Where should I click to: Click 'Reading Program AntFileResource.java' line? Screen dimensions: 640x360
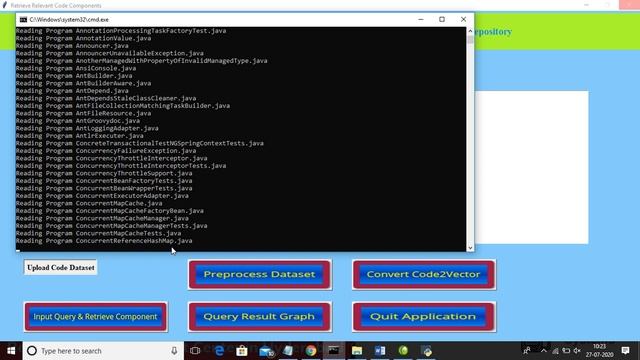83,113
